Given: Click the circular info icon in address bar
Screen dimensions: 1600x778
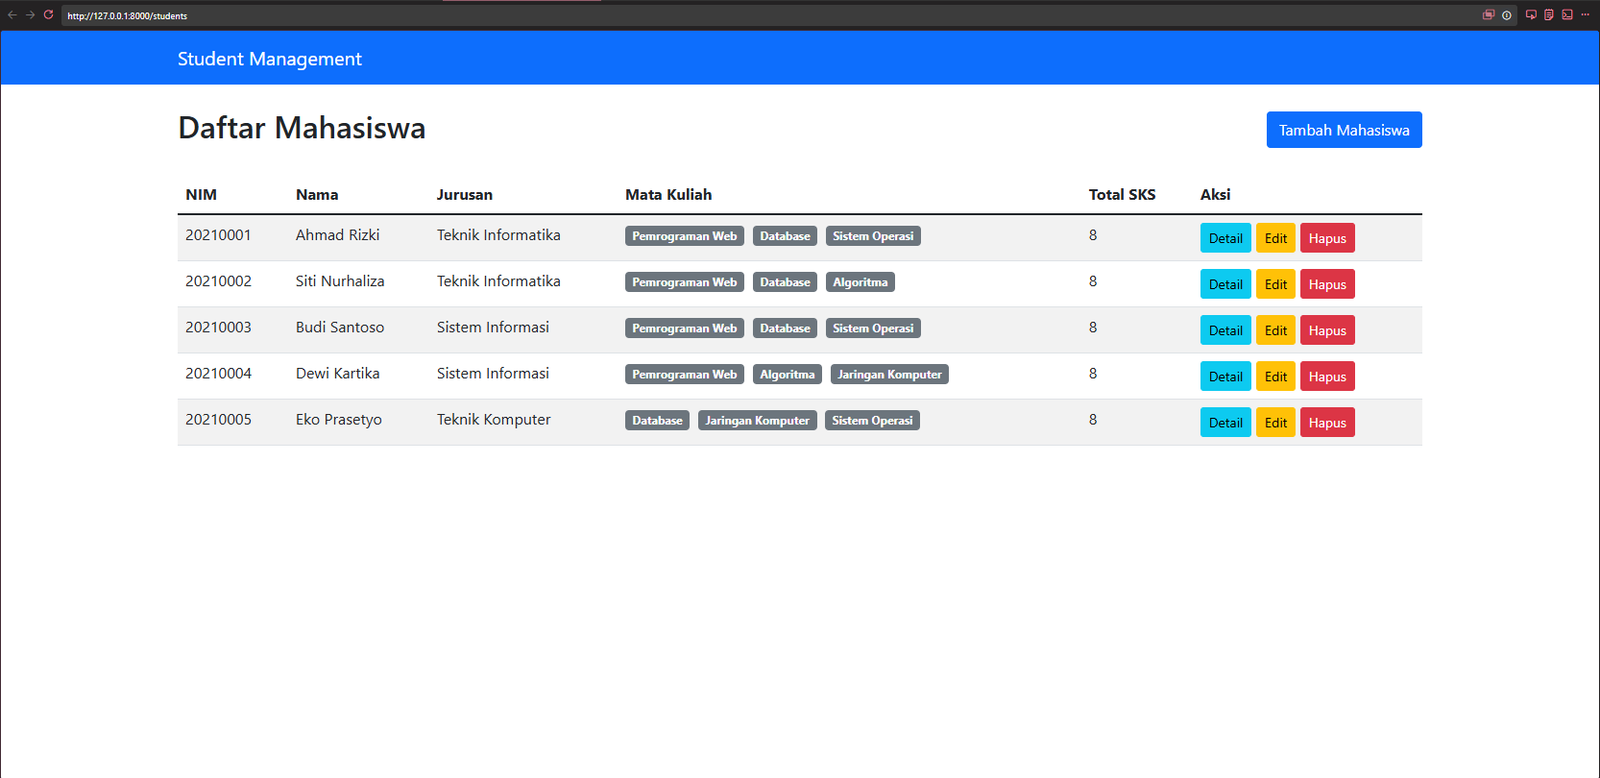Looking at the screenshot, I should pos(1506,15).
